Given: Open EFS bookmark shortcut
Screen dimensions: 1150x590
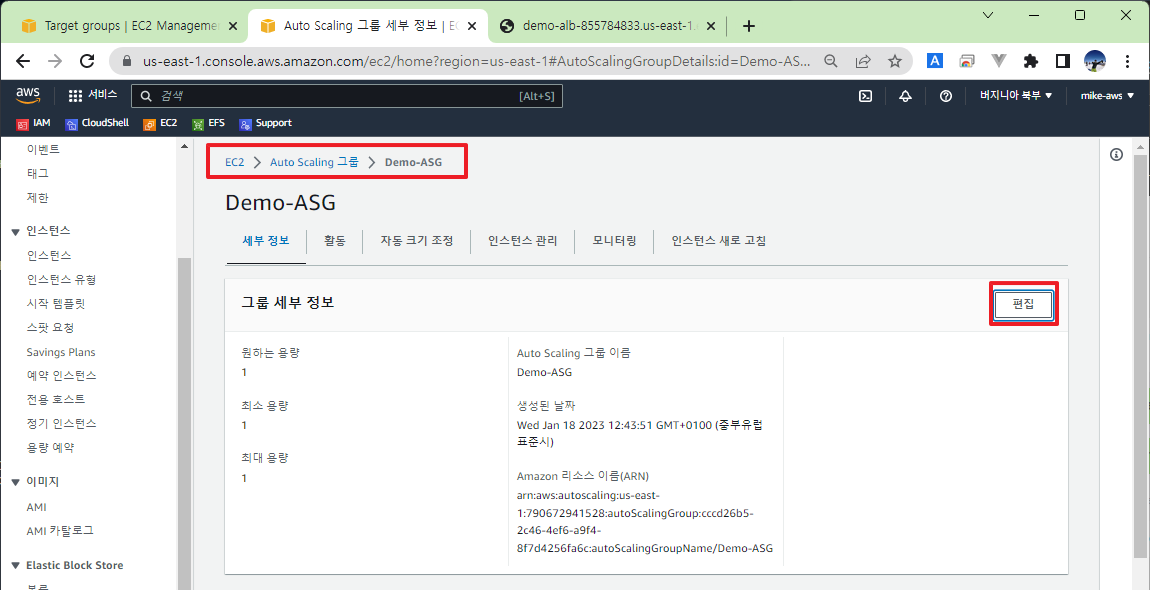Looking at the screenshot, I should click(x=208, y=123).
